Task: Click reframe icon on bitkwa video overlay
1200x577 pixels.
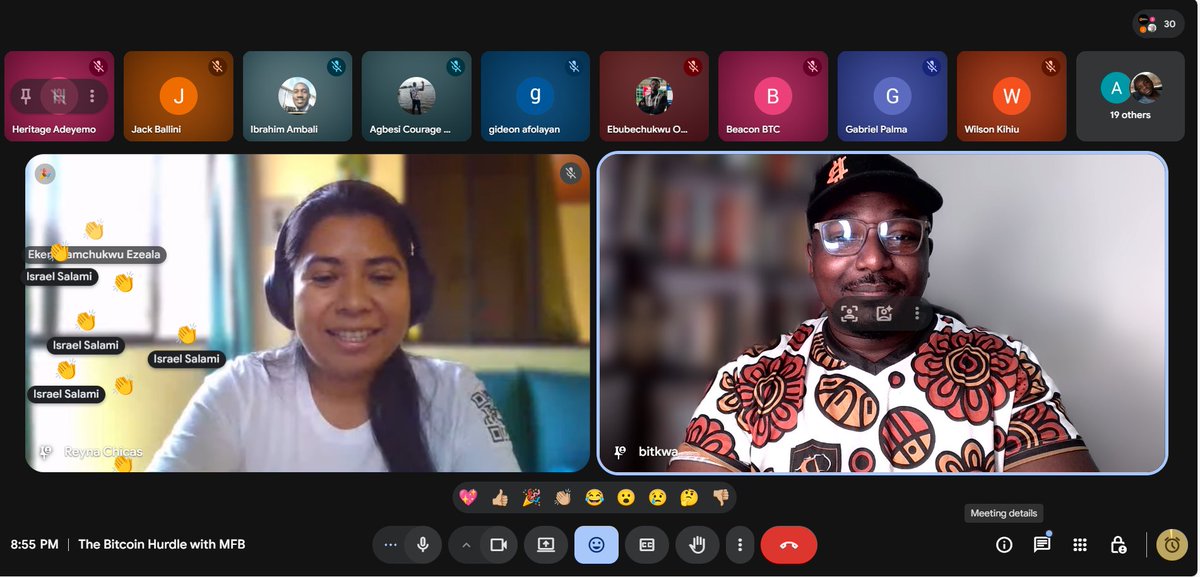Action: 849,313
